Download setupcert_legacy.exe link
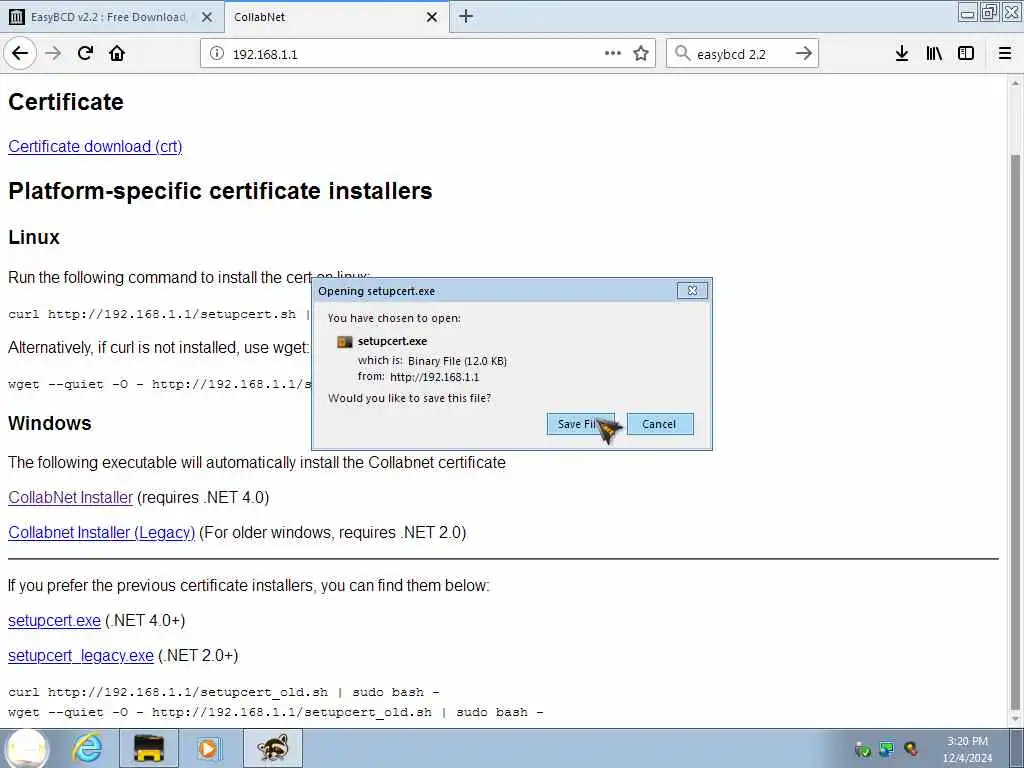1024x768 pixels. pyautogui.click(x=81, y=656)
